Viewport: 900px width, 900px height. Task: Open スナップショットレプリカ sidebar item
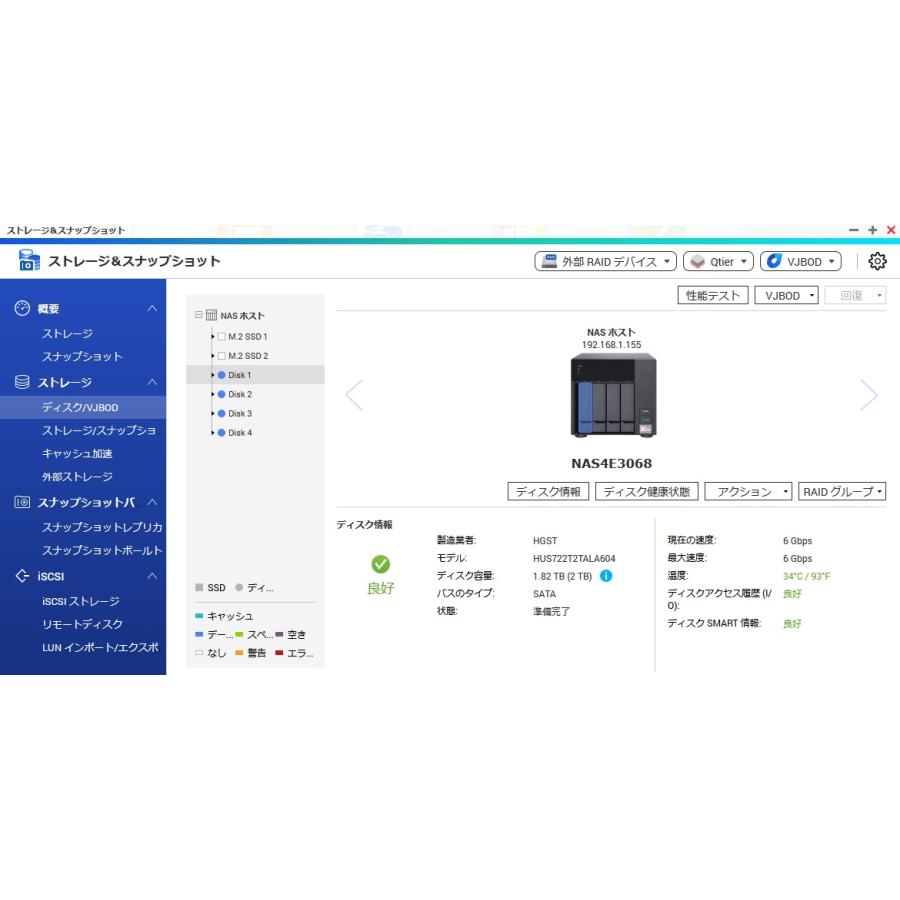click(x=102, y=527)
